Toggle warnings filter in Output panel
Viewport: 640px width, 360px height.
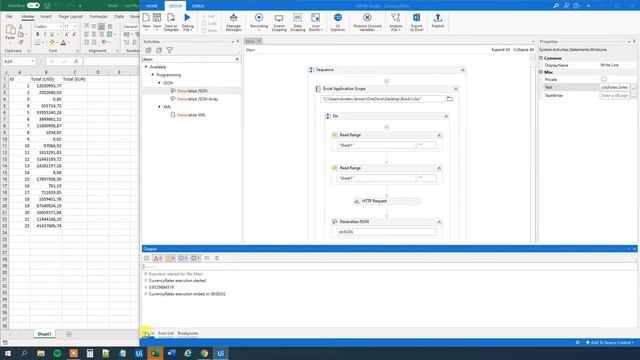(170, 258)
